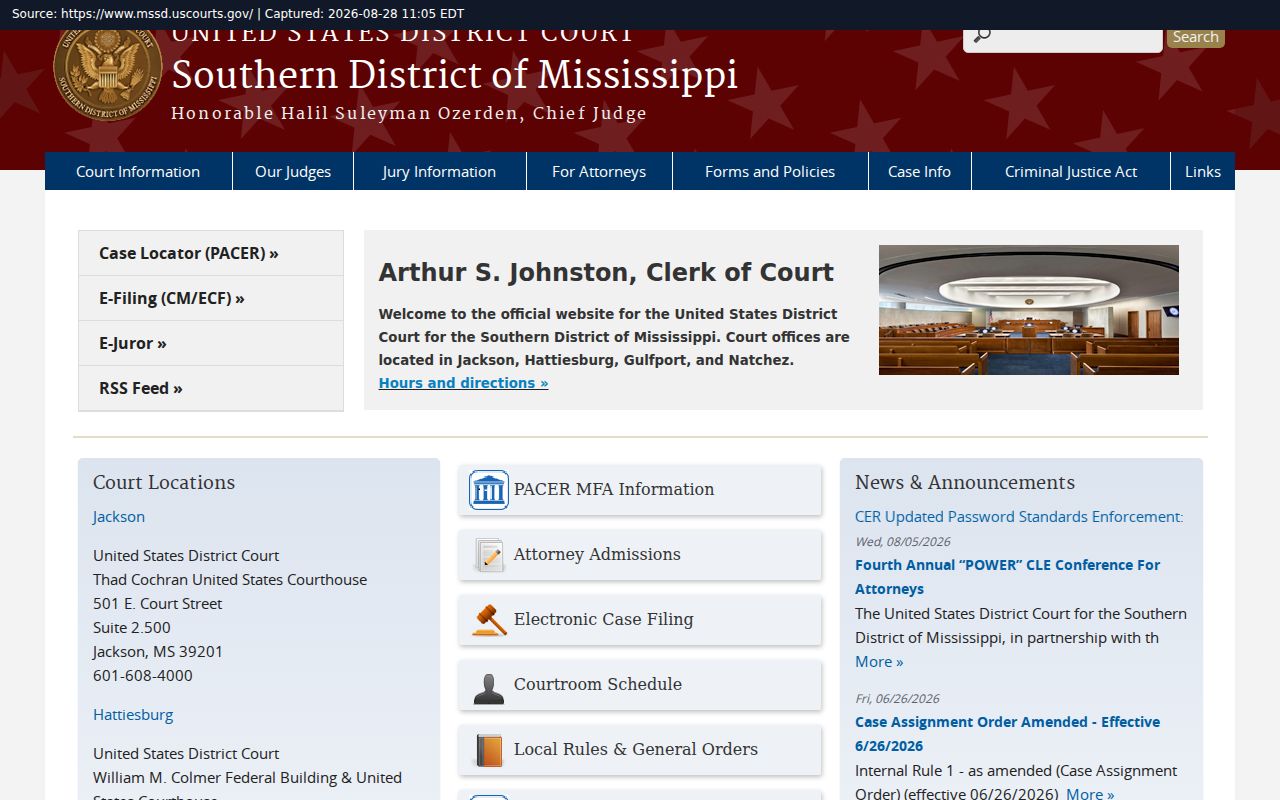This screenshot has height=800, width=1280.
Task: Click the Electronic Case Filing gavel icon
Action: coord(489,620)
